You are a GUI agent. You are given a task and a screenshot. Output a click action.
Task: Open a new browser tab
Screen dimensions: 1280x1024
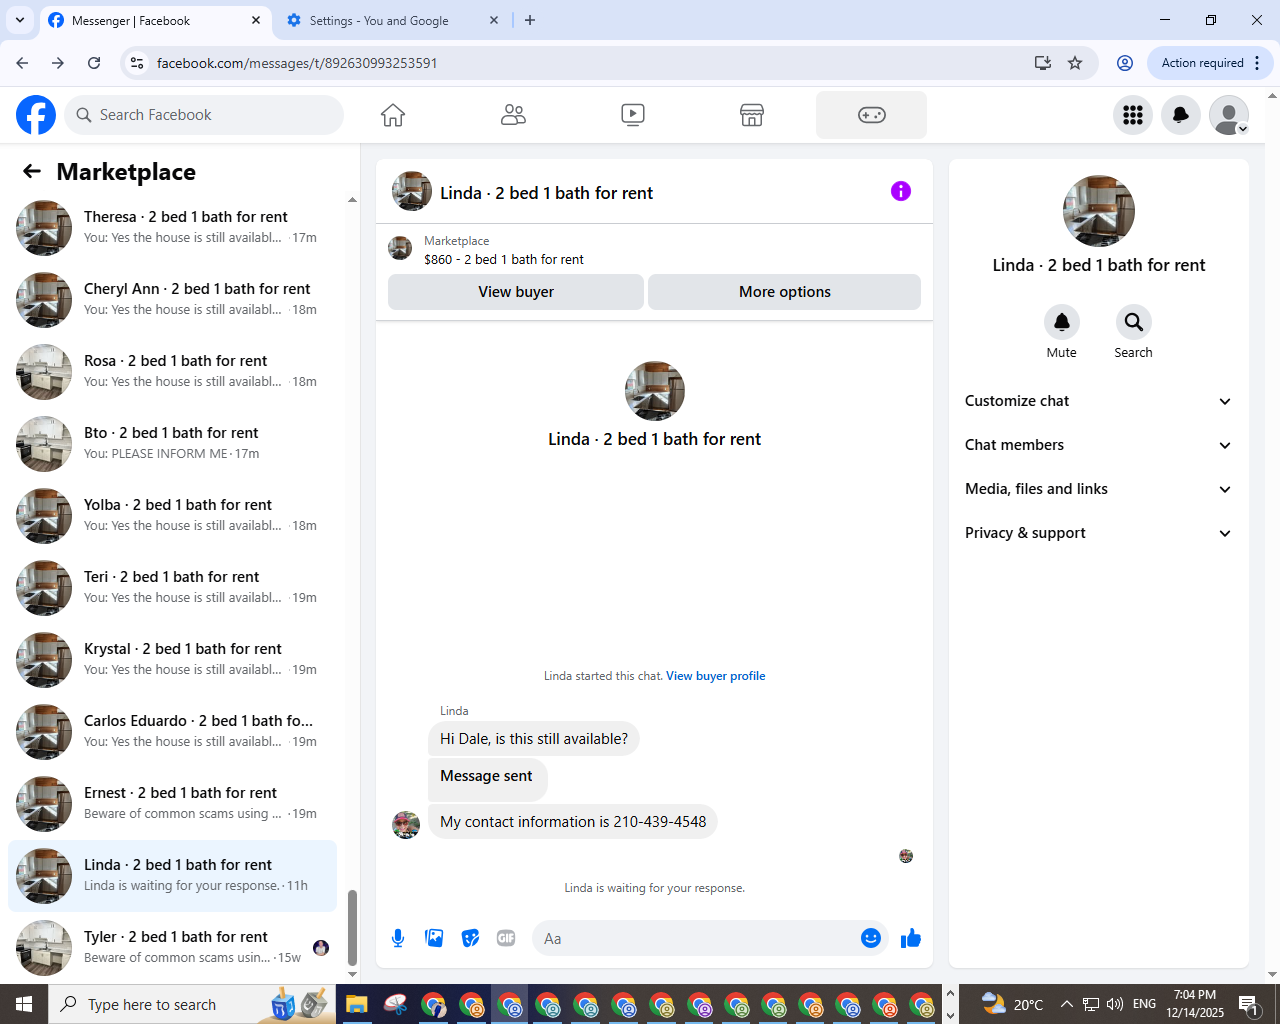click(x=530, y=20)
